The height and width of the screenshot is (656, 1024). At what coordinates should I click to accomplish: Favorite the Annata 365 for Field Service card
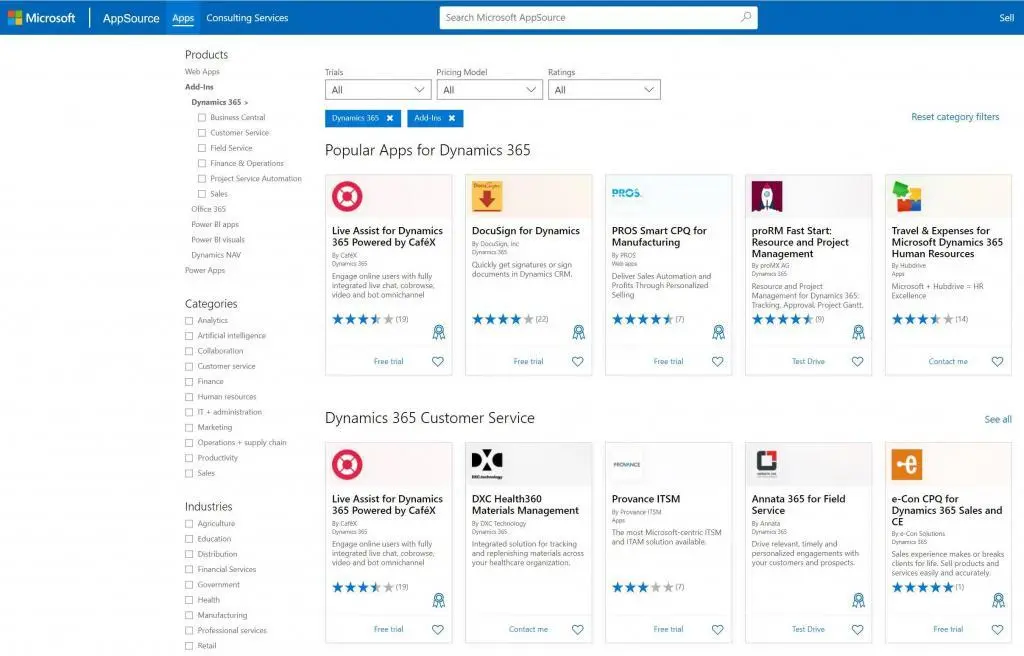tap(857, 629)
